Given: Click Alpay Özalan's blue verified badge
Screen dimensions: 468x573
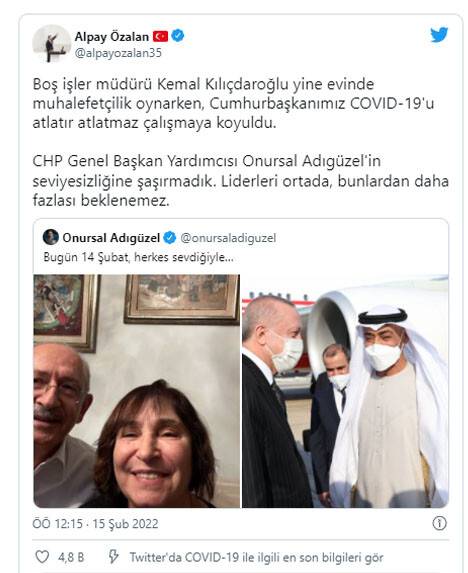Looking at the screenshot, I should tap(178, 36).
